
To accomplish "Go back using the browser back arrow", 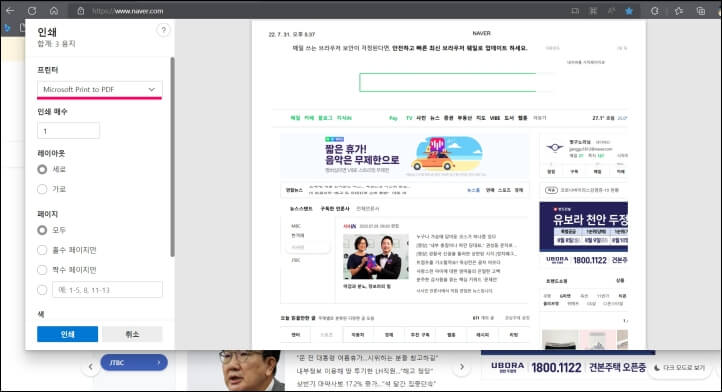I will 10,11.
